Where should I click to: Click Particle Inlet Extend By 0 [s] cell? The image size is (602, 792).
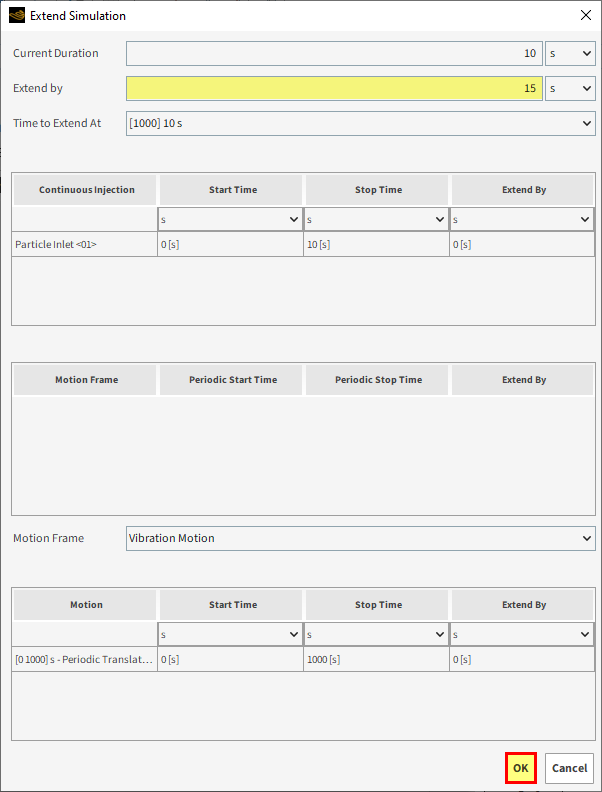coord(522,244)
